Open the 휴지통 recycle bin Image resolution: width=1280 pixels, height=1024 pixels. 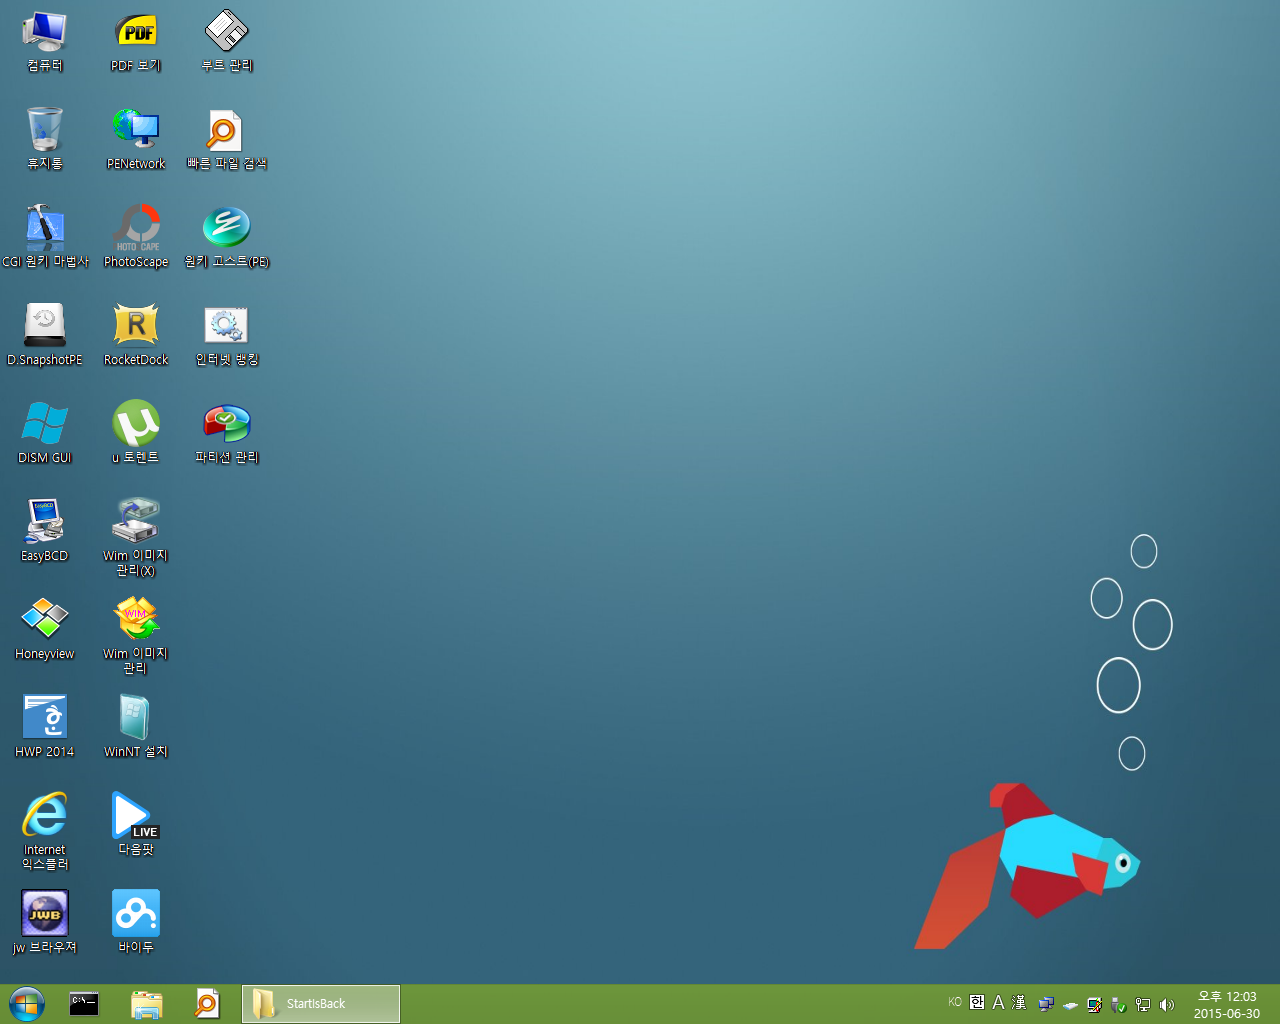point(44,139)
